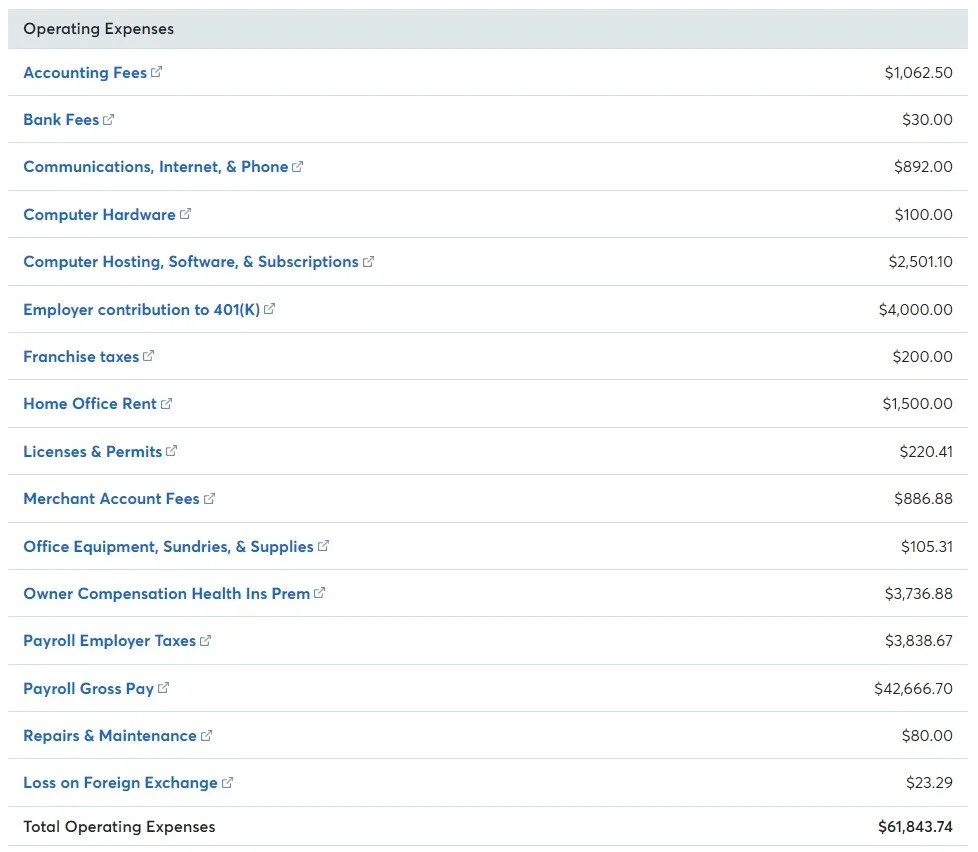Click the external link icon beside Accounting Fees
Screen dimensions: 978x852
(156, 71)
